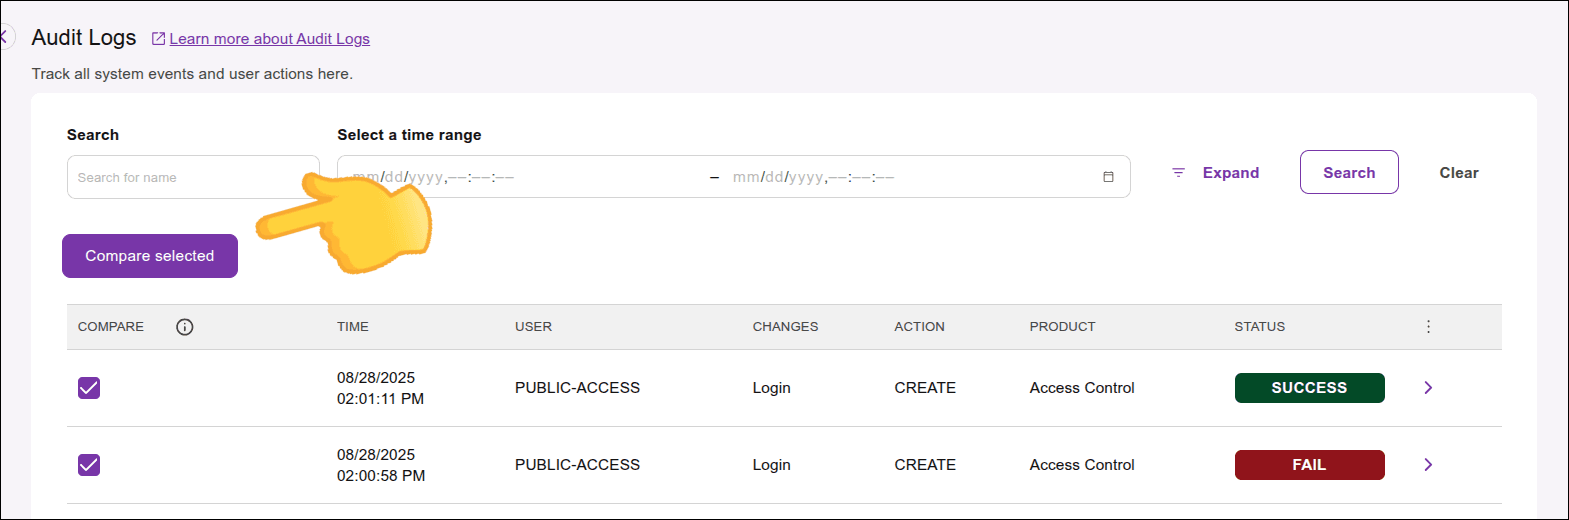This screenshot has width=1569, height=520.
Task: Click the external link icon before Learn more
Action: click(158, 39)
